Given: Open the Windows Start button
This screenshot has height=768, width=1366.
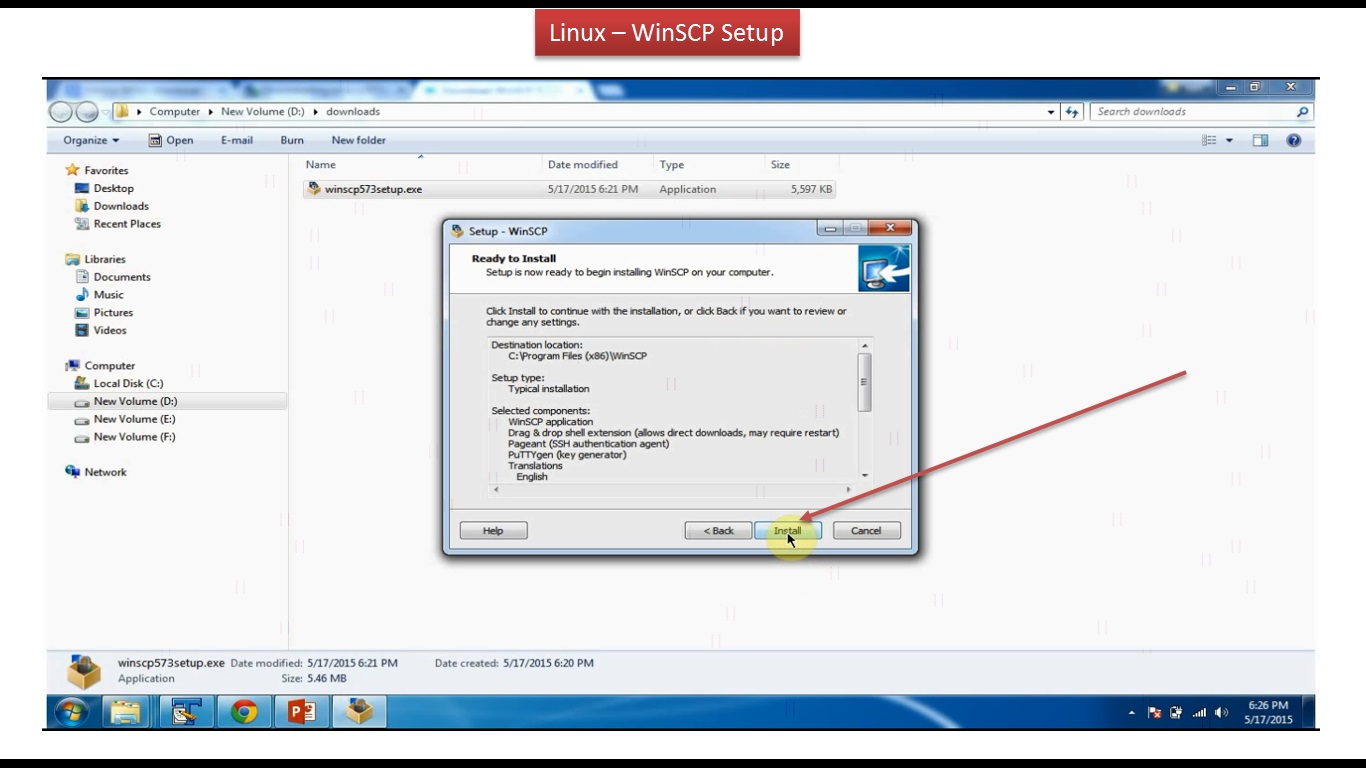Looking at the screenshot, I should click(72, 712).
